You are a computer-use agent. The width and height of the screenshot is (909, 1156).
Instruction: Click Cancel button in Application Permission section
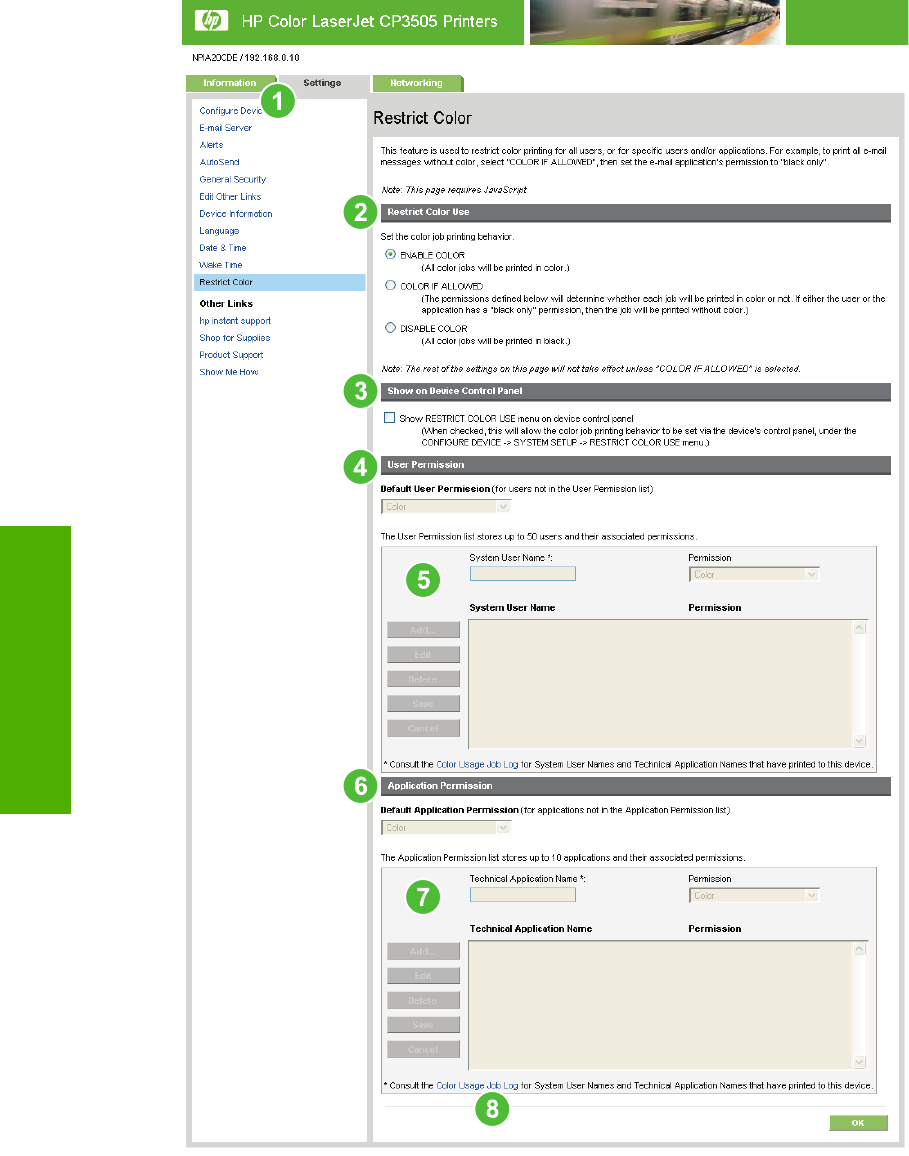(x=423, y=1049)
